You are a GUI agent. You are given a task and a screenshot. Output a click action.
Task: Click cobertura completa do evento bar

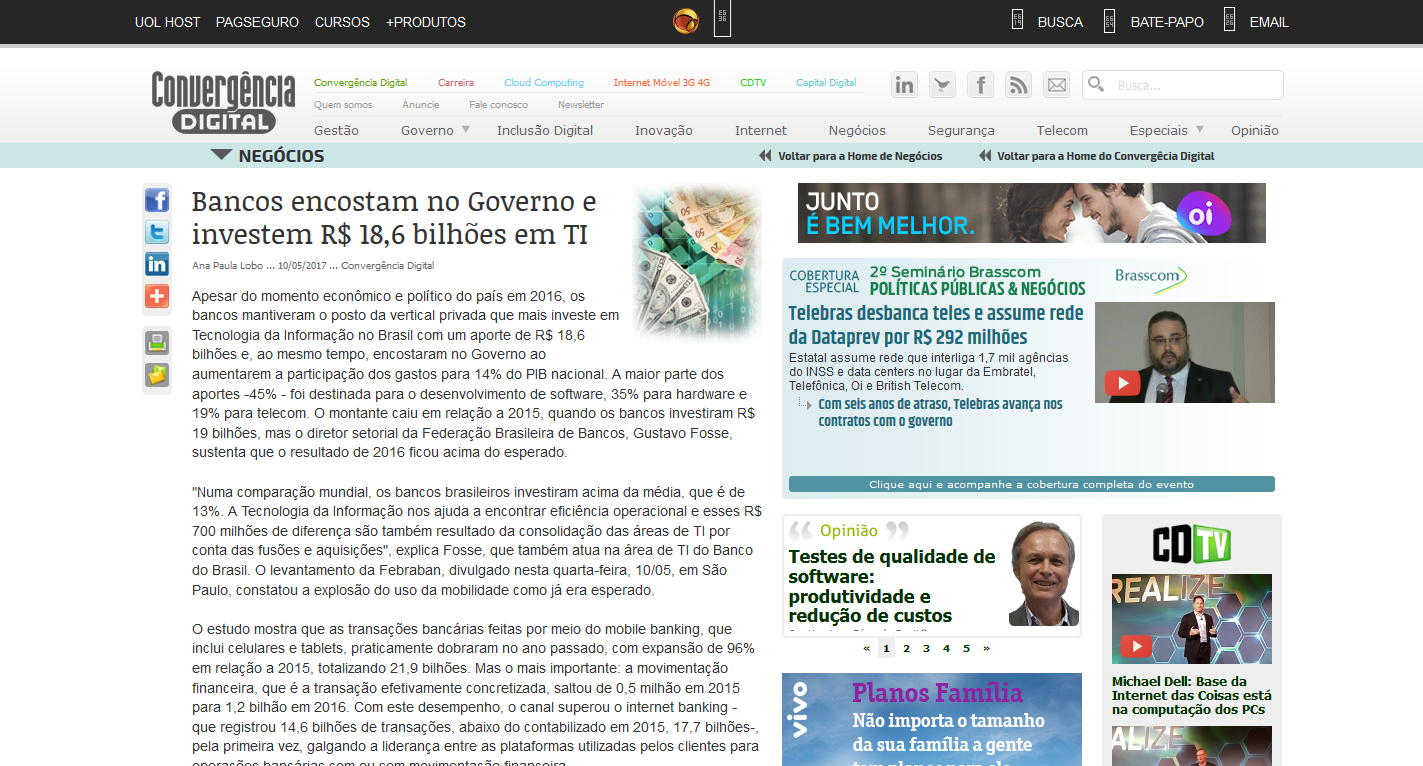[1032, 484]
